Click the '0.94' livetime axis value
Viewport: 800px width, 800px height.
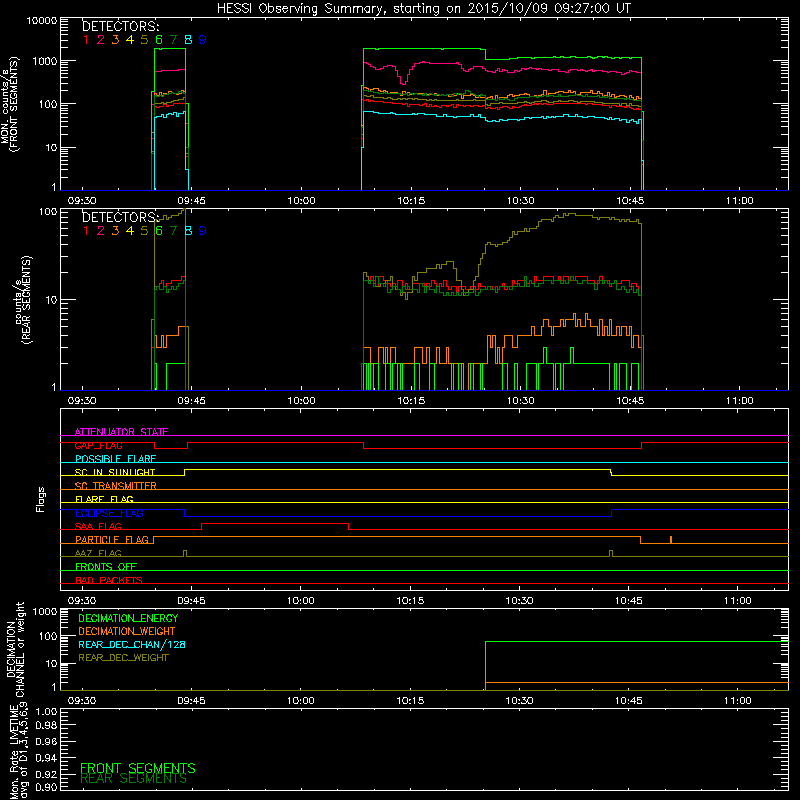tap(46, 758)
